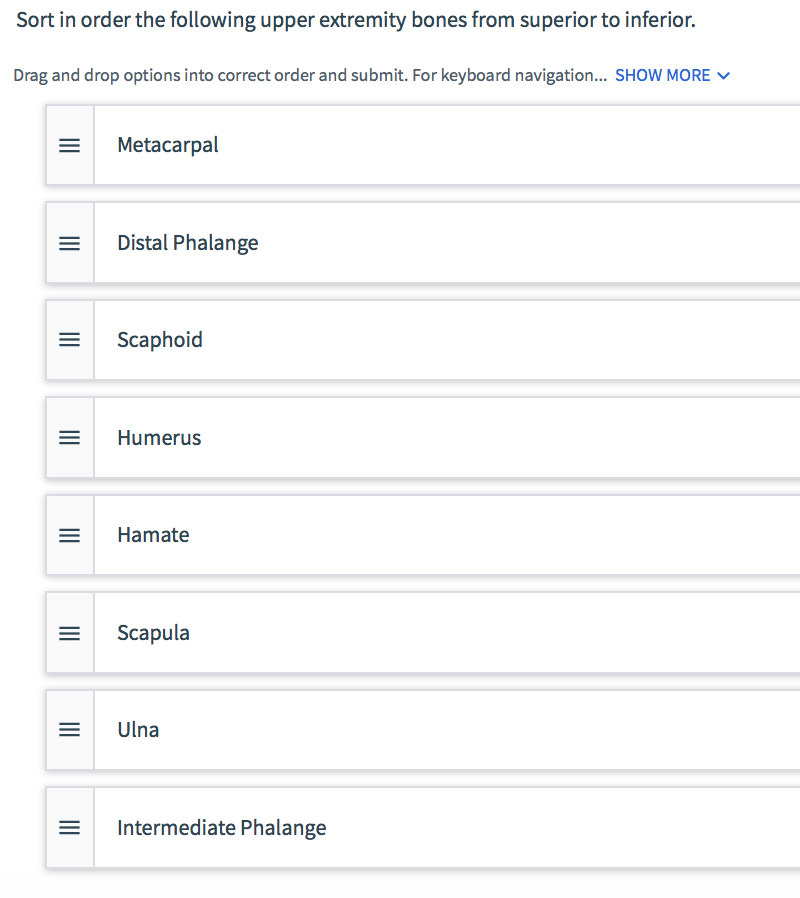Click the drag and drop instruction text
Screen dimensions: 800x898
pos(310,76)
